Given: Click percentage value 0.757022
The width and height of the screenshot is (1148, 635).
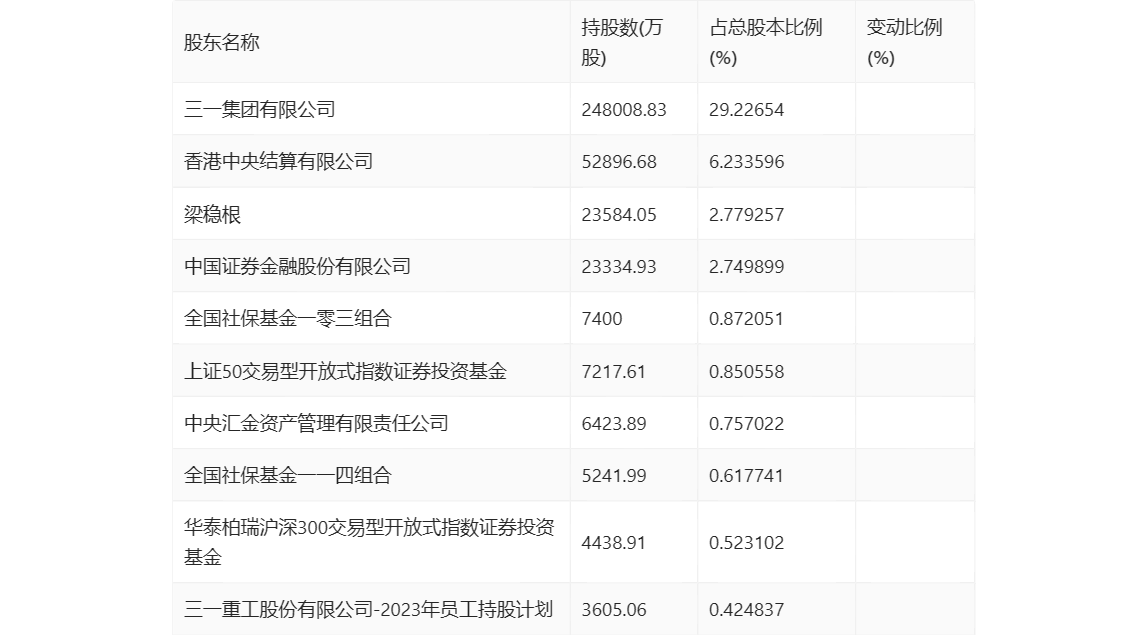Looking at the screenshot, I should point(746,423).
